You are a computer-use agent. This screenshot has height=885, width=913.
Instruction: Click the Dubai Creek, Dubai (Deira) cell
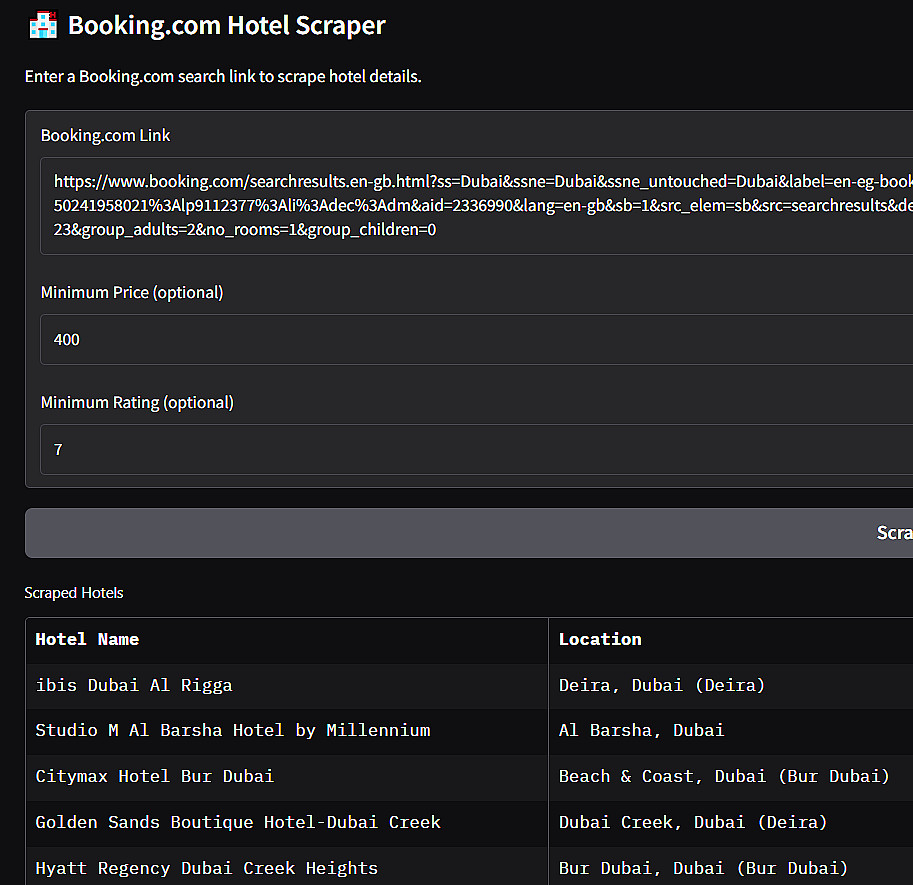[731, 823]
